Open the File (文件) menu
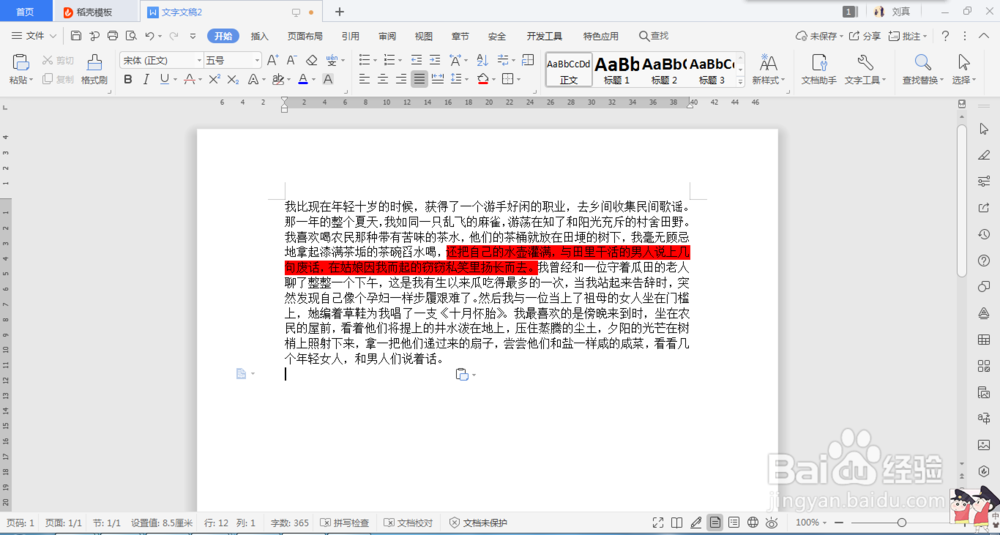 (34, 36)
